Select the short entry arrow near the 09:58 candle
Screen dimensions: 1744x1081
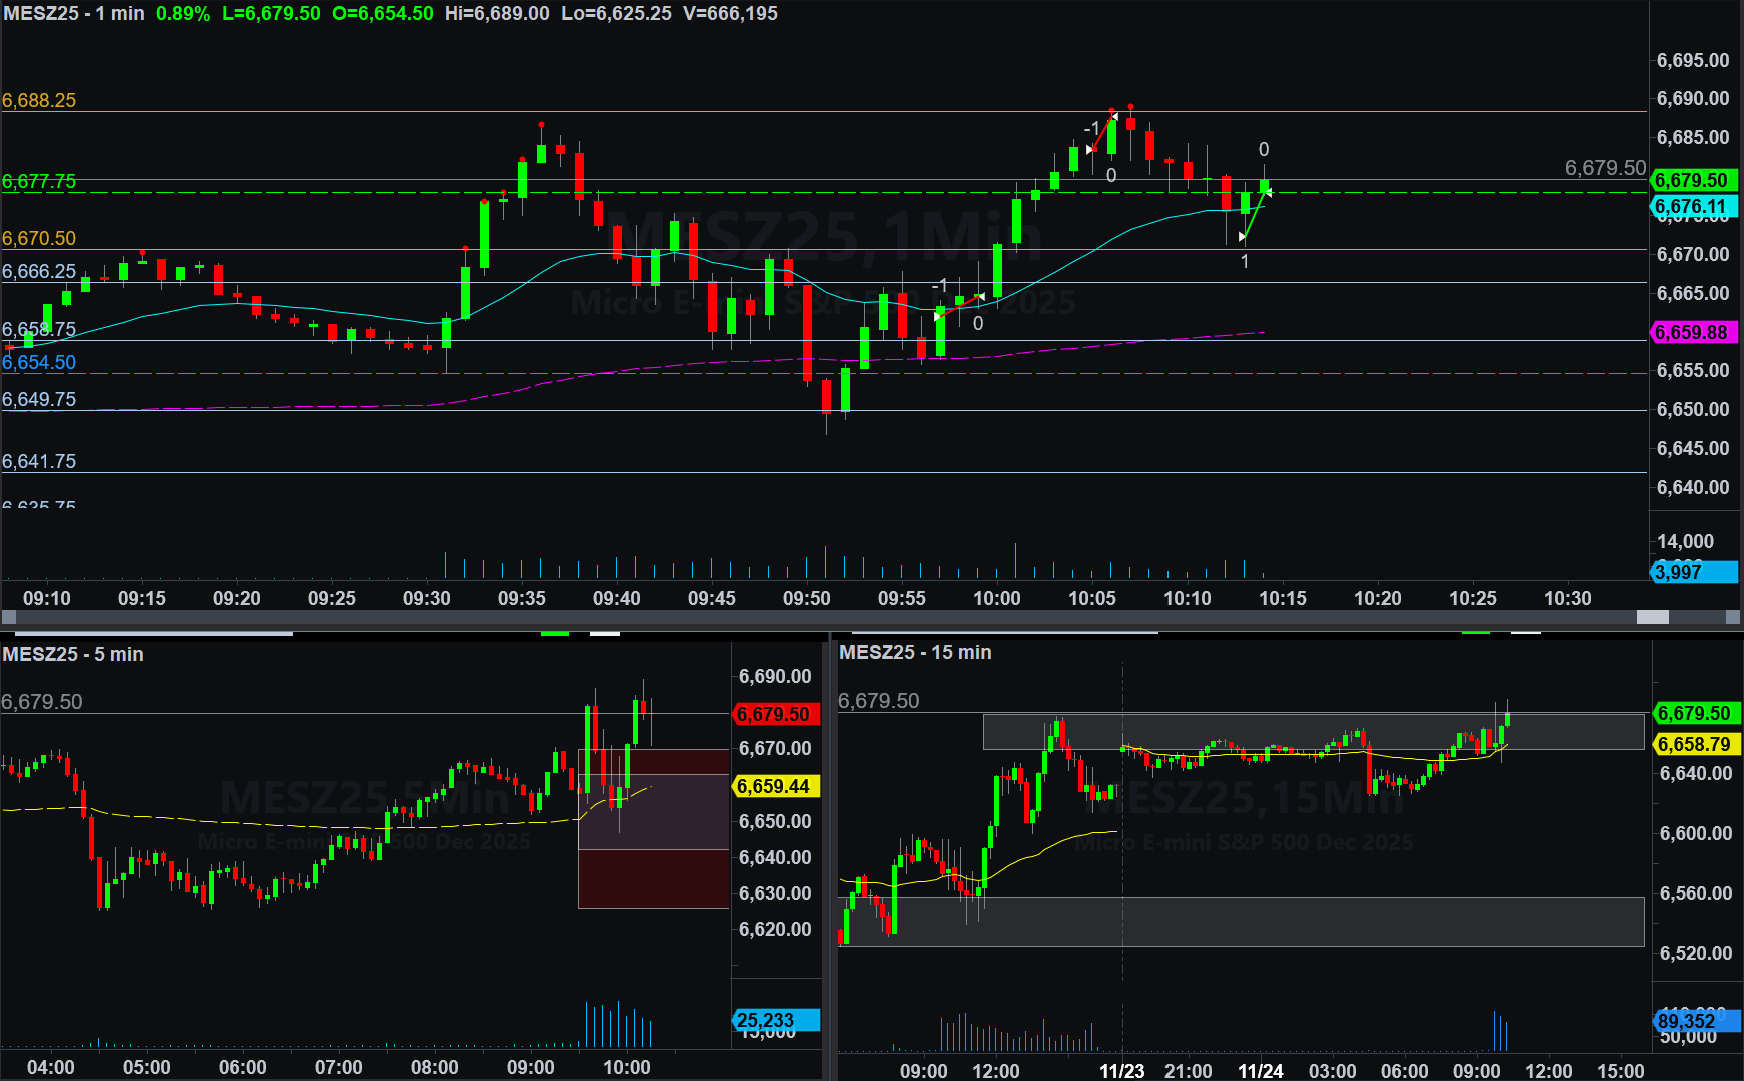click(x=981, y=296)
